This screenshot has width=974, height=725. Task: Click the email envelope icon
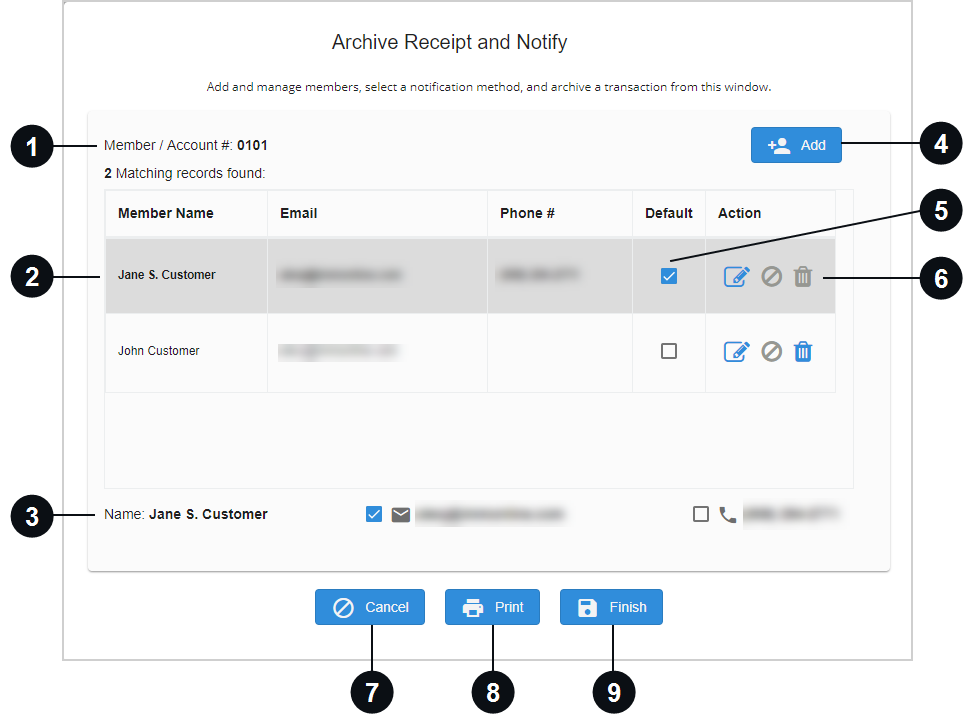tap(401, 514)
